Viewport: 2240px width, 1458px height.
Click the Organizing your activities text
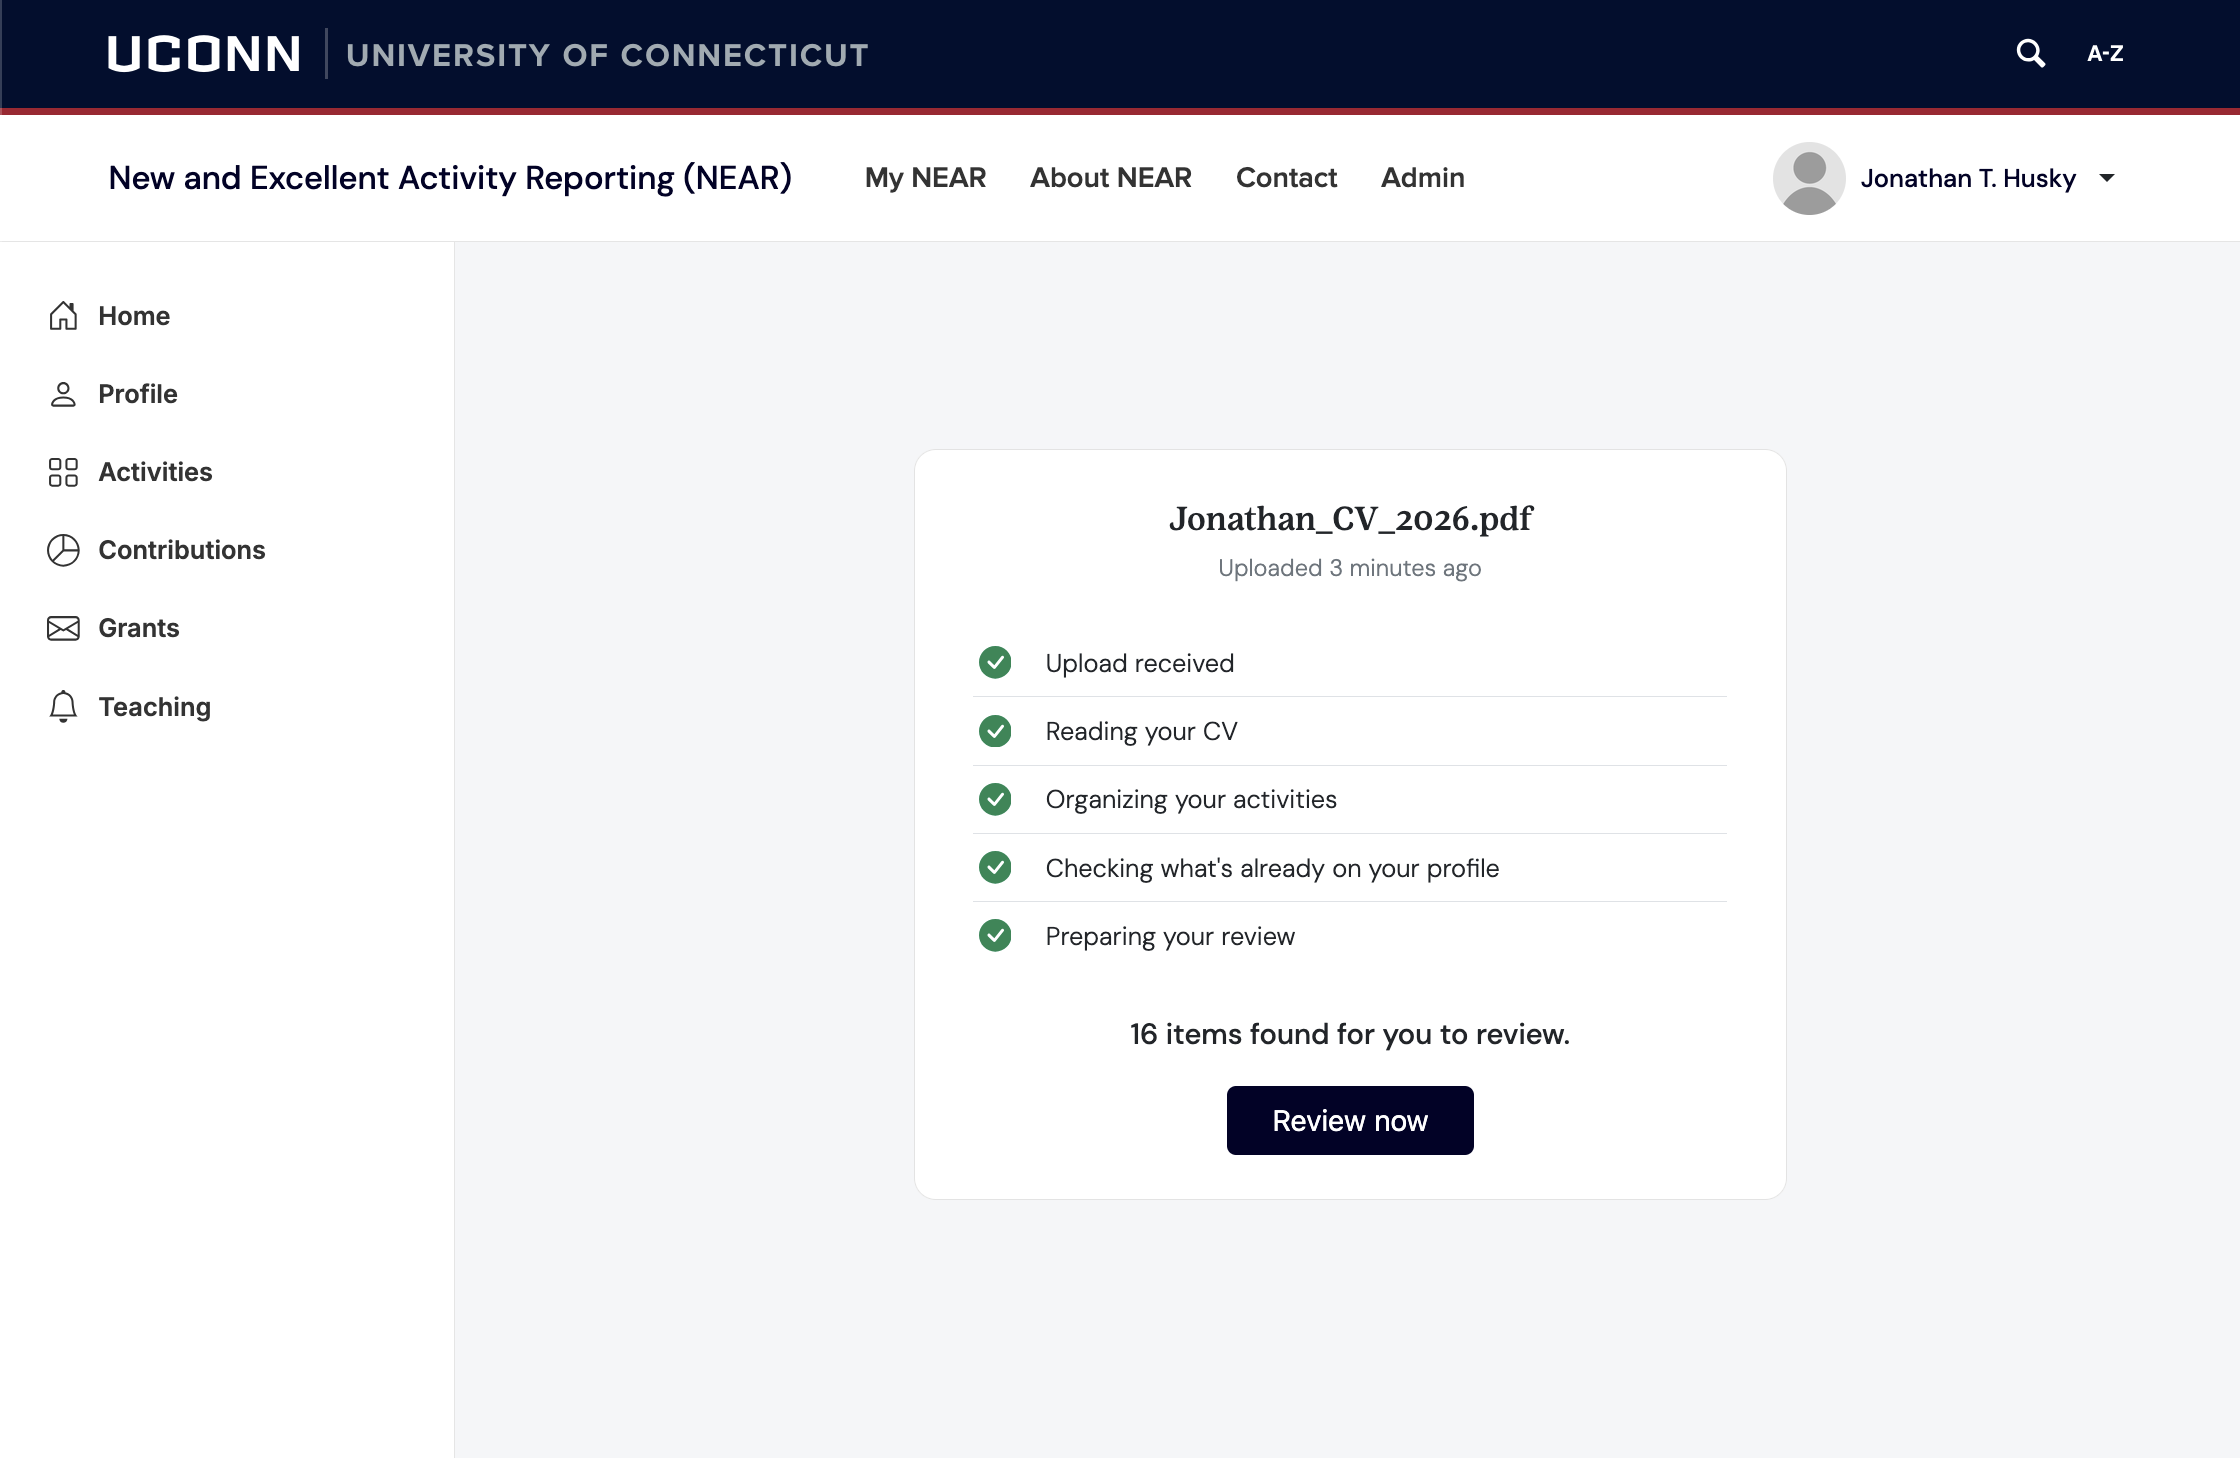(1191, 800)
